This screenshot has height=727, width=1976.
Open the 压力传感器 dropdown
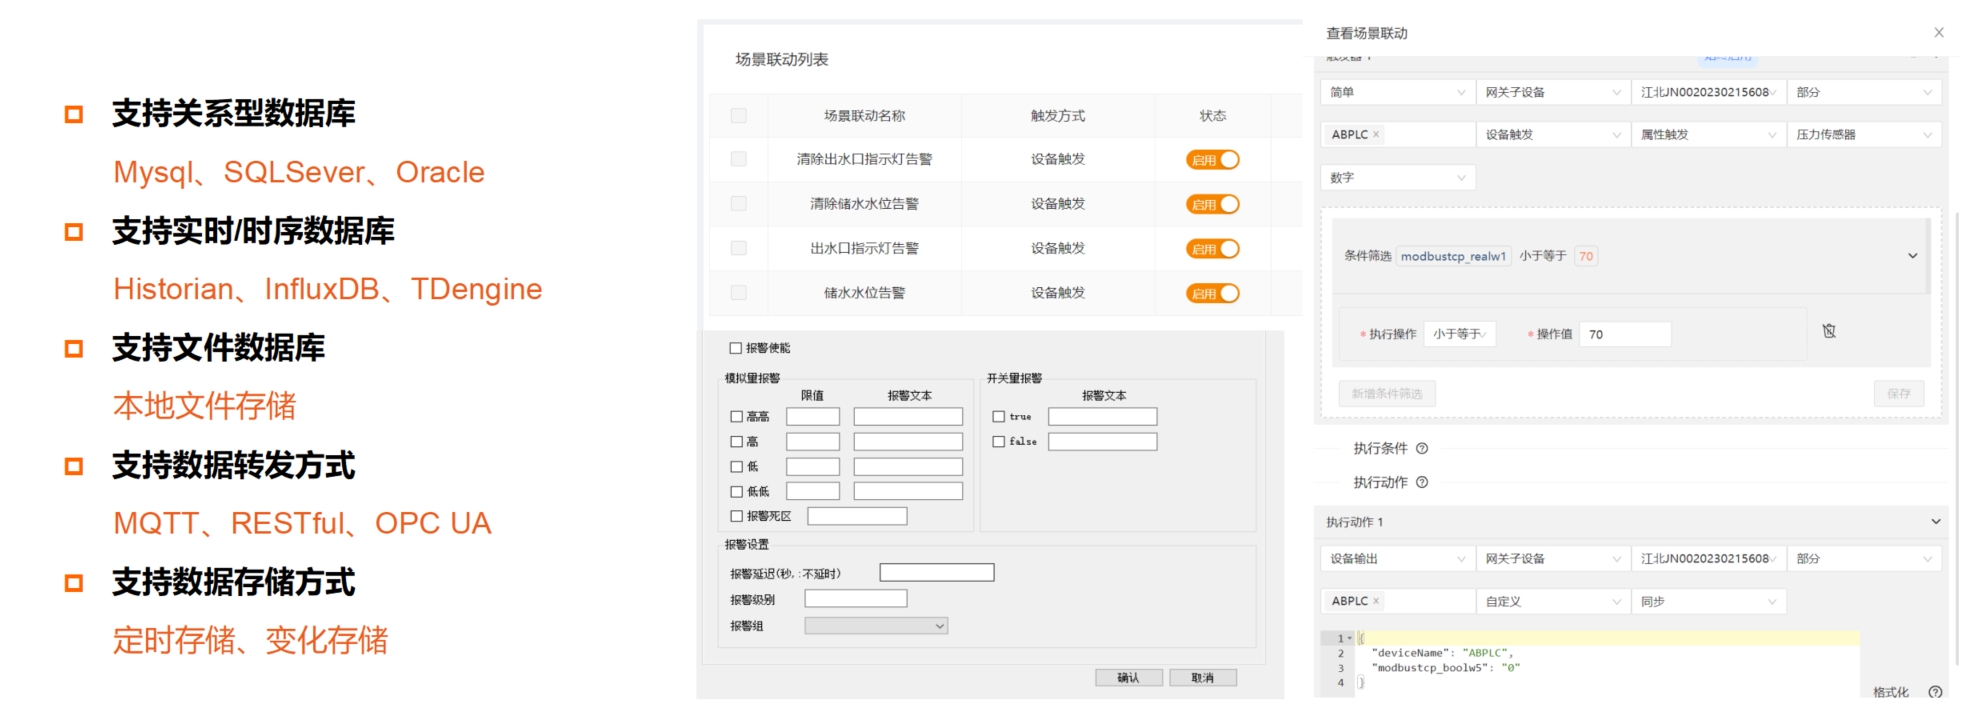pos(1863,135)
